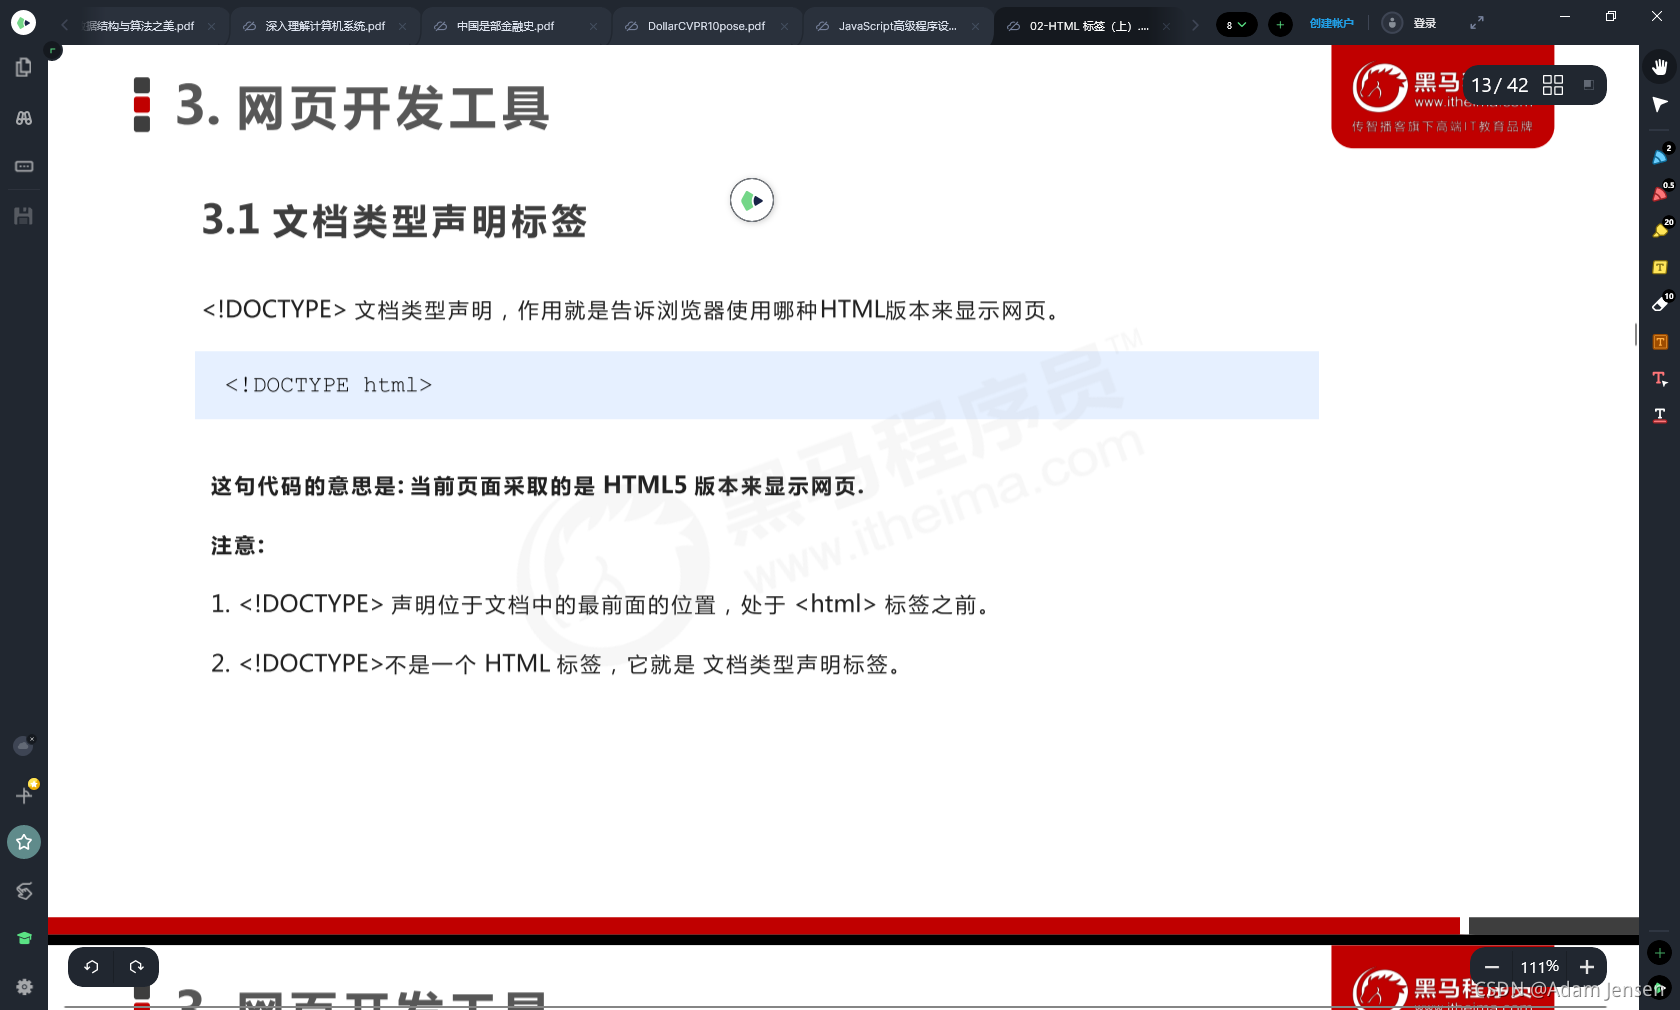Screen dimensions: 1680x1010
Task: Open the touch gesture icon in the left sidebar
Action: [x=24, y=890]
